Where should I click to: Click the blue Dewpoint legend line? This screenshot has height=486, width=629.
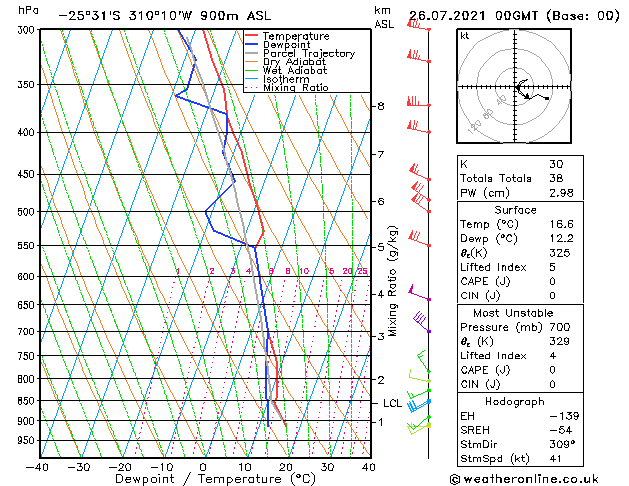252,45
